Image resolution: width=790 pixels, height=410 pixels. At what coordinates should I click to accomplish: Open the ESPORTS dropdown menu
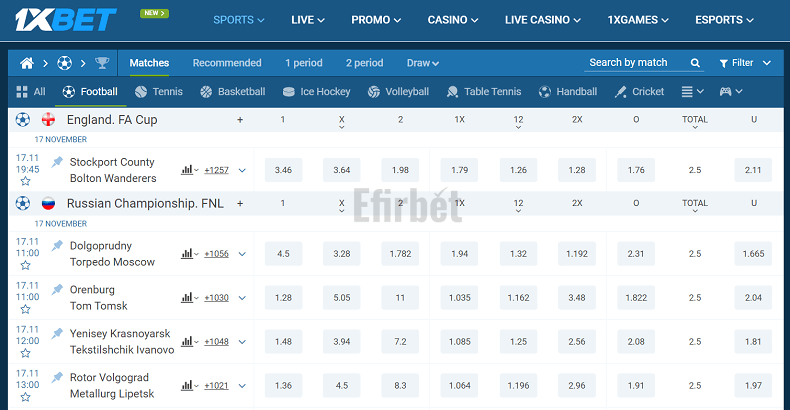tap(724, 20)
